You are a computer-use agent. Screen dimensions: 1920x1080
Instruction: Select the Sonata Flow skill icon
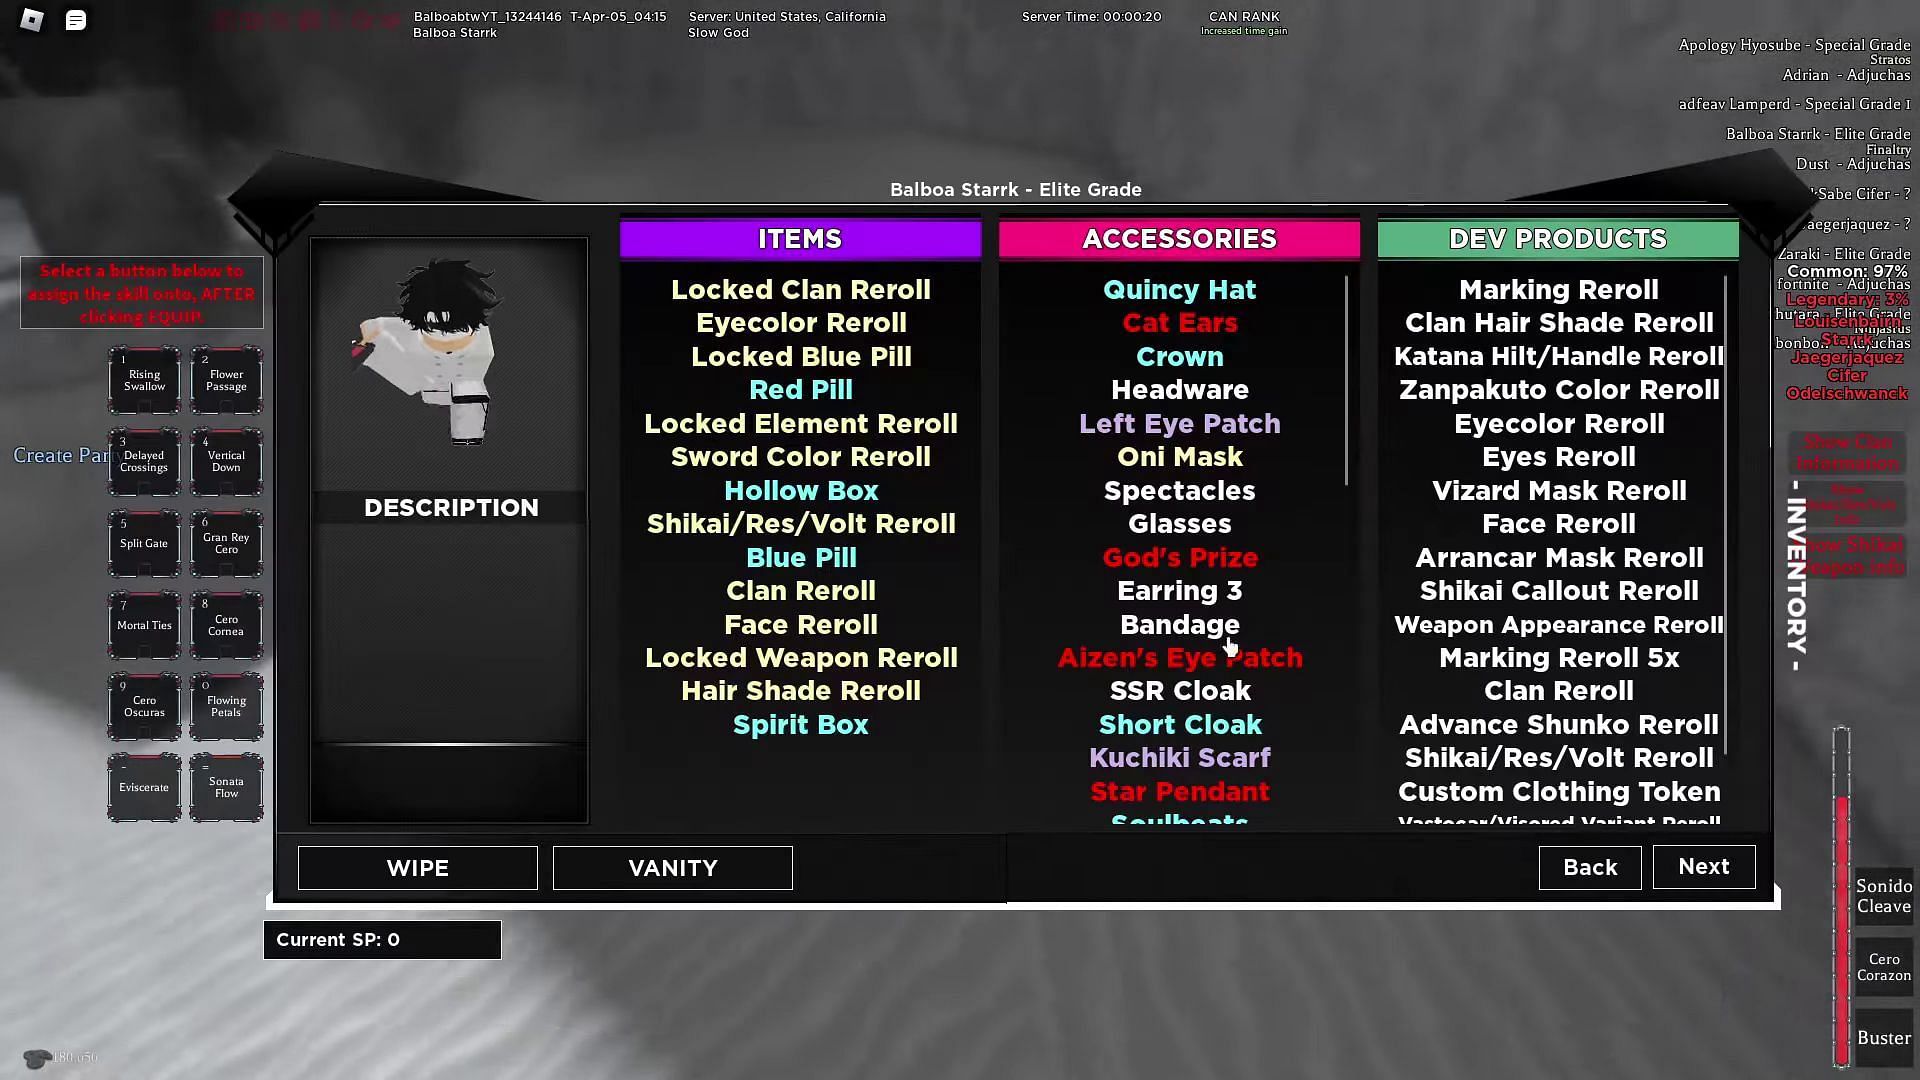tap(224, 787)
